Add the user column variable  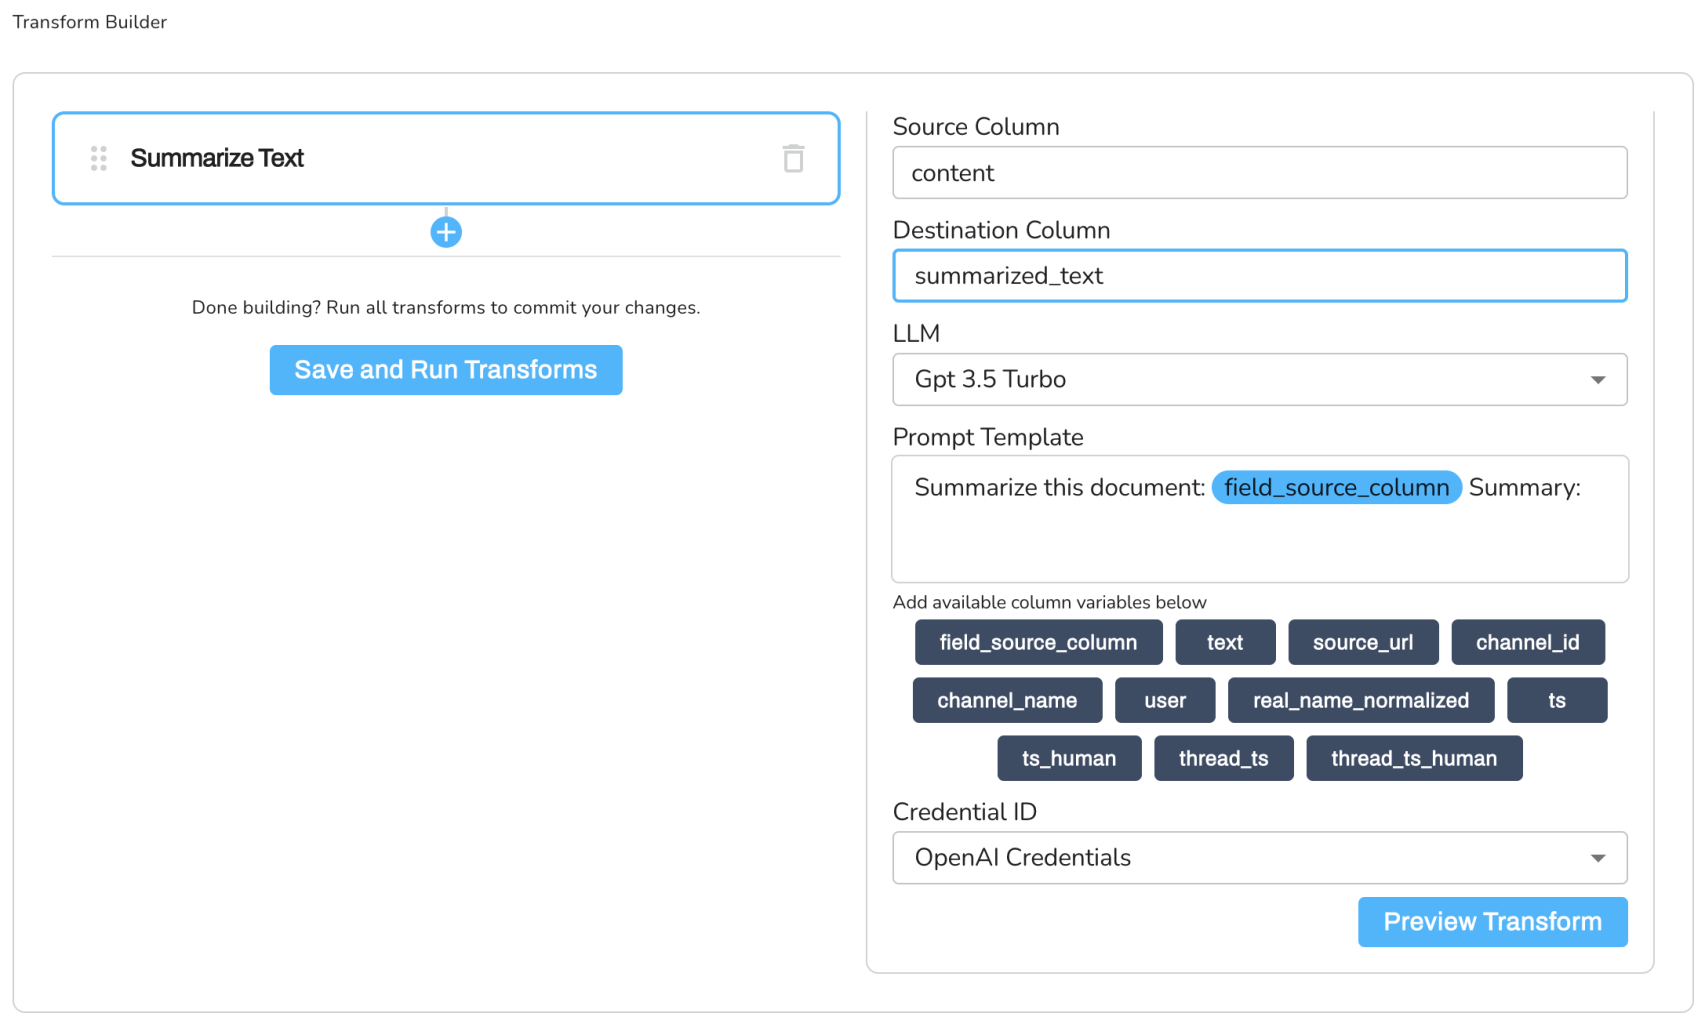pyautogui.click(x=1165, y=700)
